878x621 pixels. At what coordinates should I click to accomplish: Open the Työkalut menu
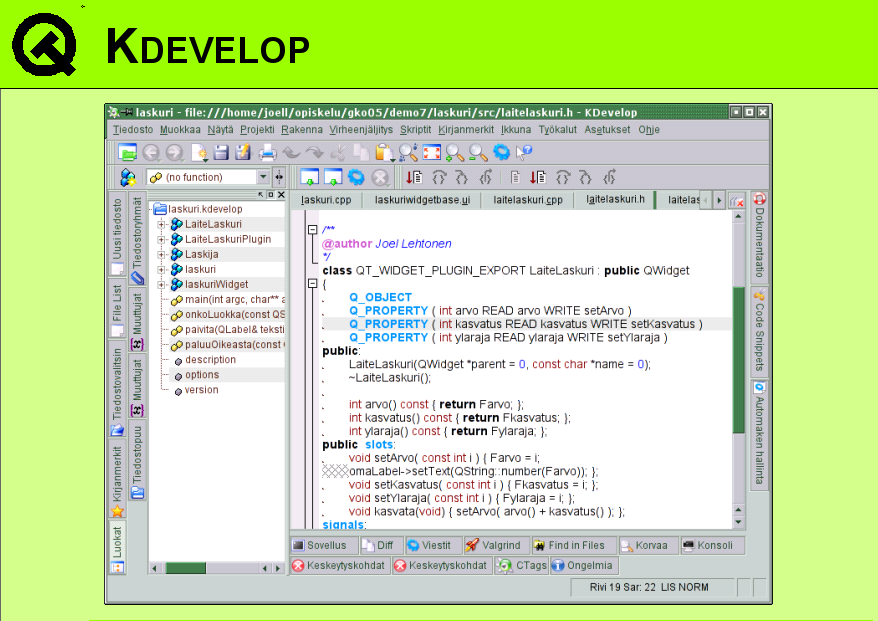point(558,130)
